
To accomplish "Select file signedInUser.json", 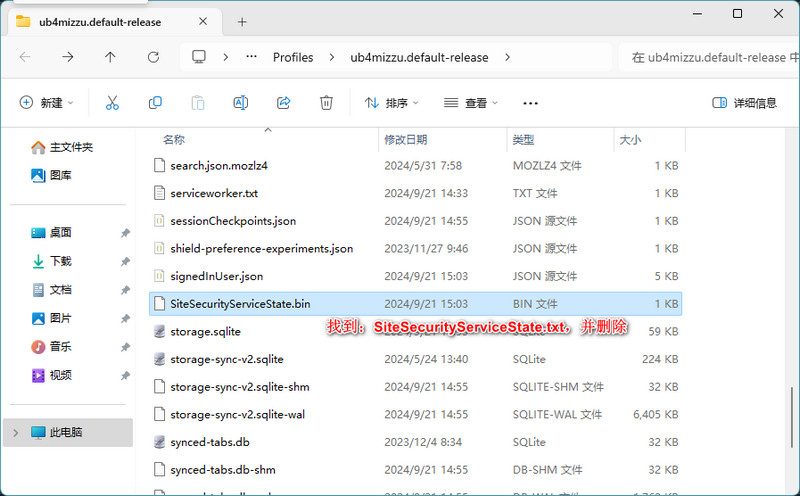I will click(x=415, y=276).
